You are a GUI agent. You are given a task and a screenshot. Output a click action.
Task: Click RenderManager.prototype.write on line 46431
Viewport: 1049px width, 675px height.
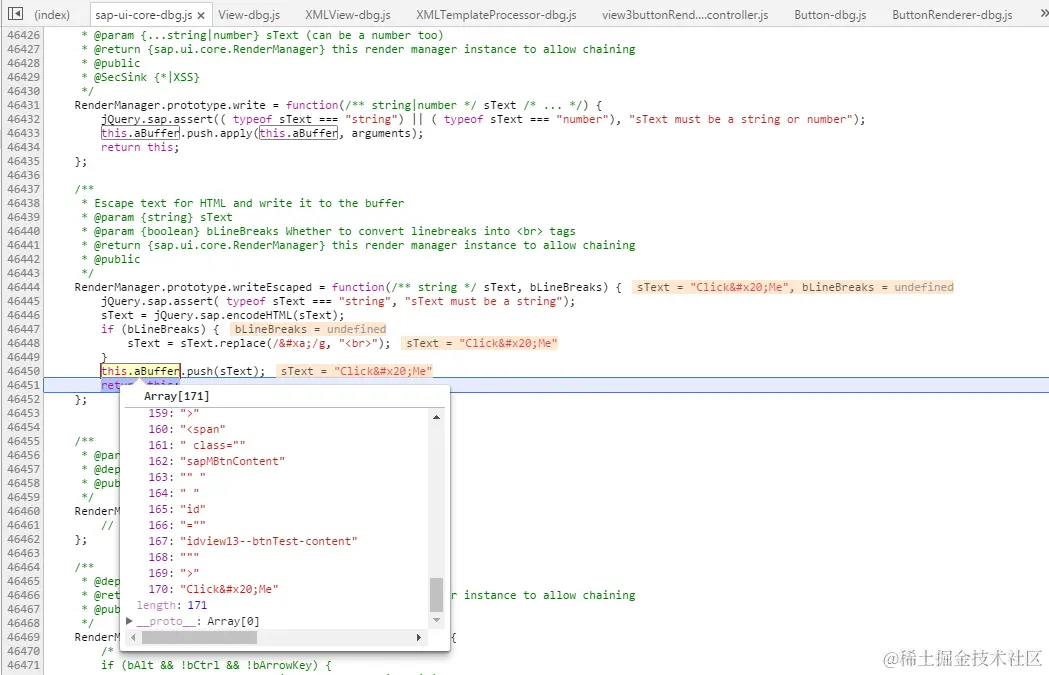coord(170,105)
